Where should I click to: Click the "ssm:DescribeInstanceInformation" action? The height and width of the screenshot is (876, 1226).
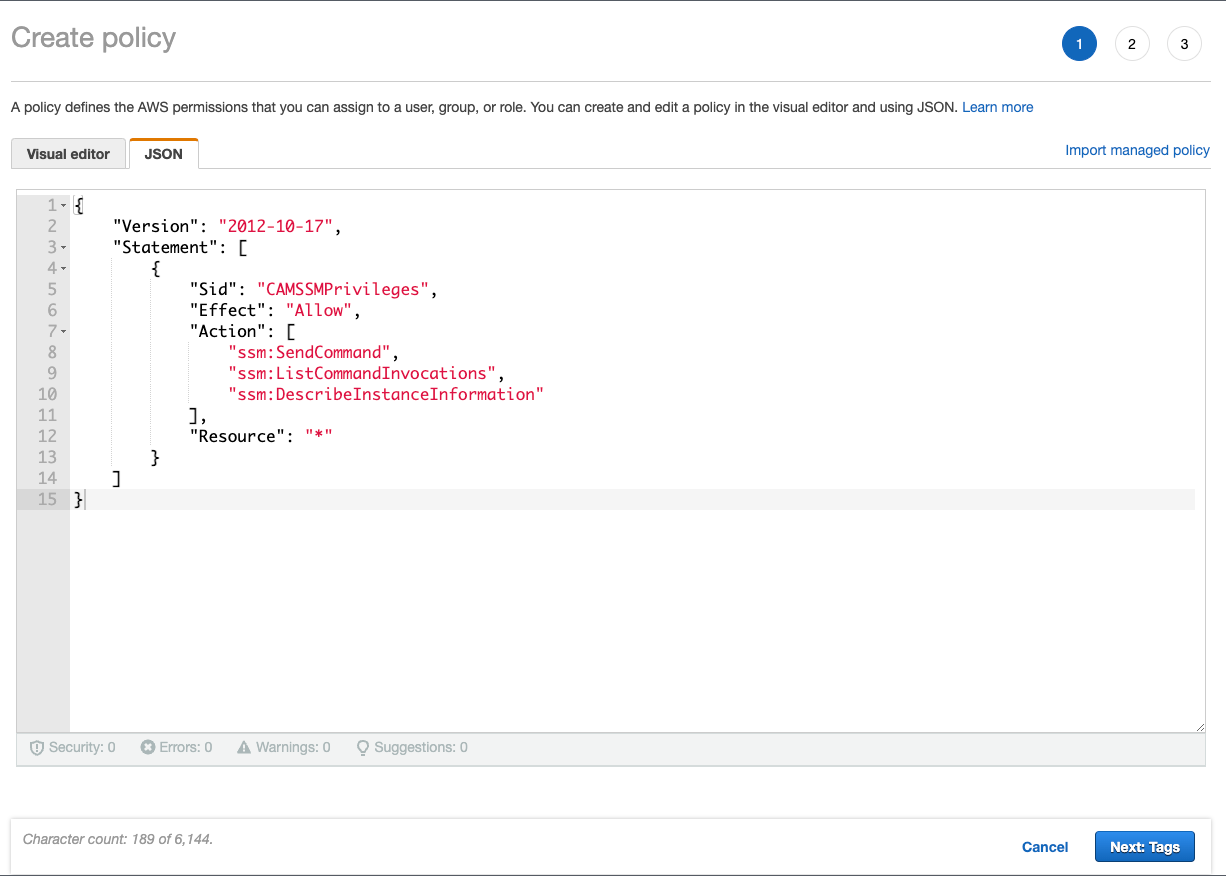386,394
